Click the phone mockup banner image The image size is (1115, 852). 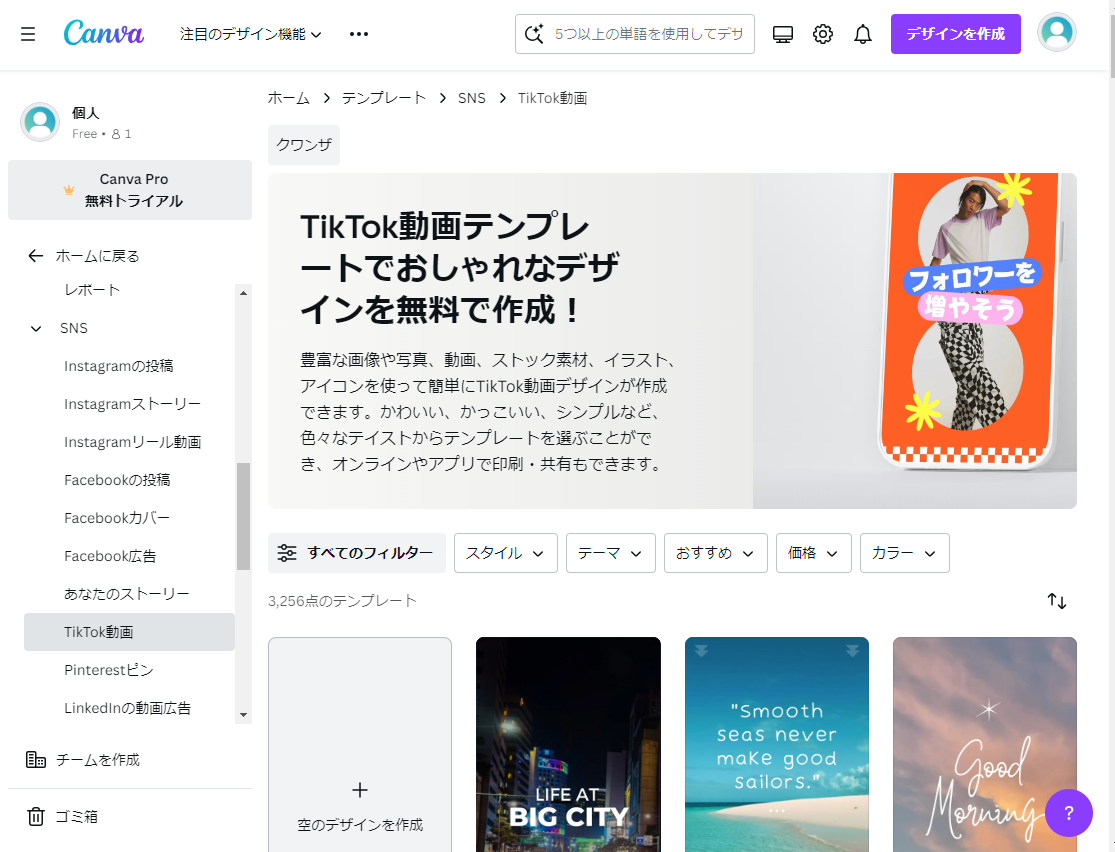pos(915,341)
